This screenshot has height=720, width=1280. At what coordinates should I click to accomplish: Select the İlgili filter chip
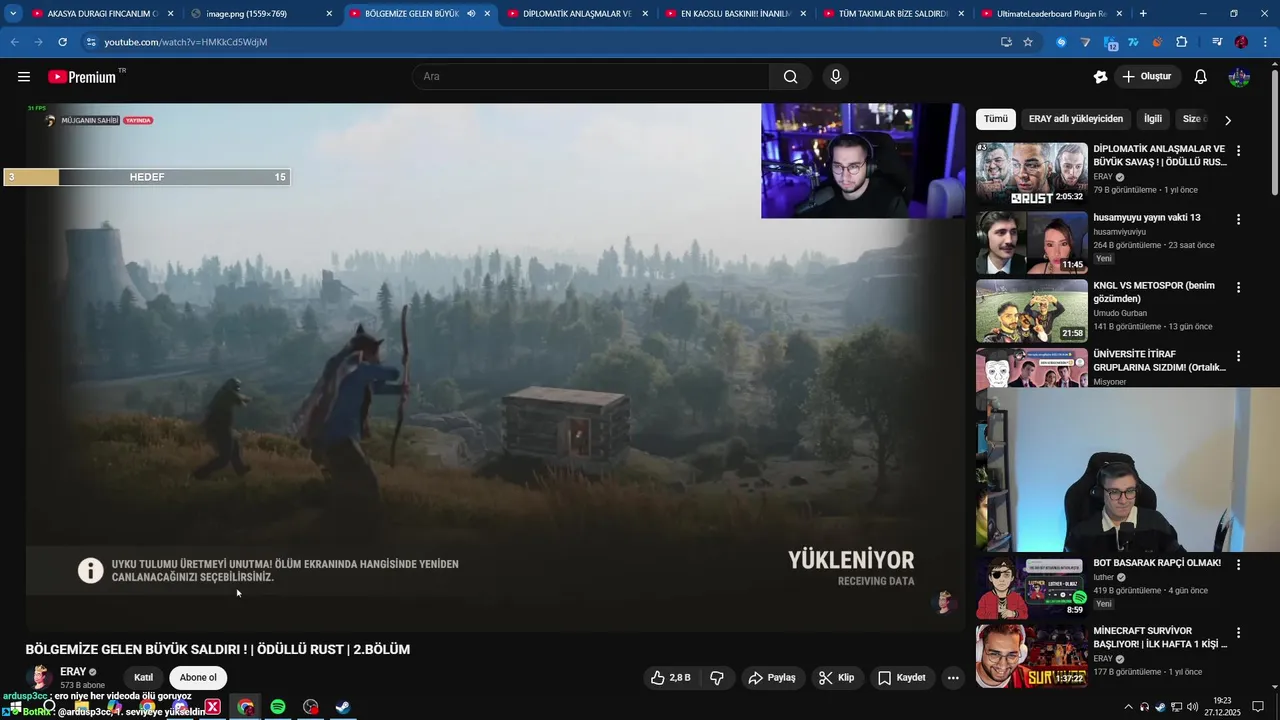pos(1153,119)
